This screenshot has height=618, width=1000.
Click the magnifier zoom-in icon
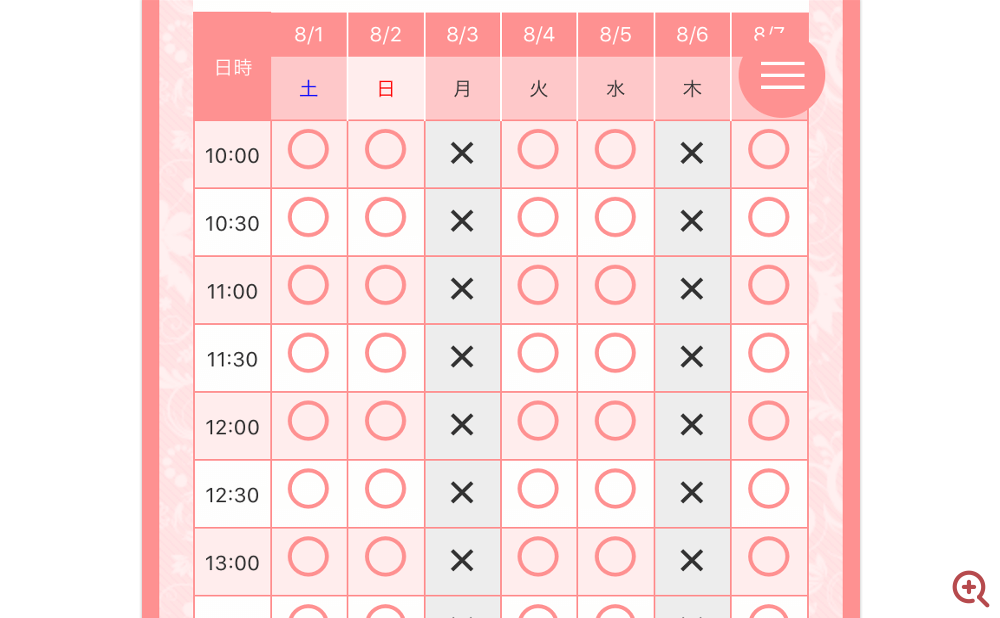[971, 588]
